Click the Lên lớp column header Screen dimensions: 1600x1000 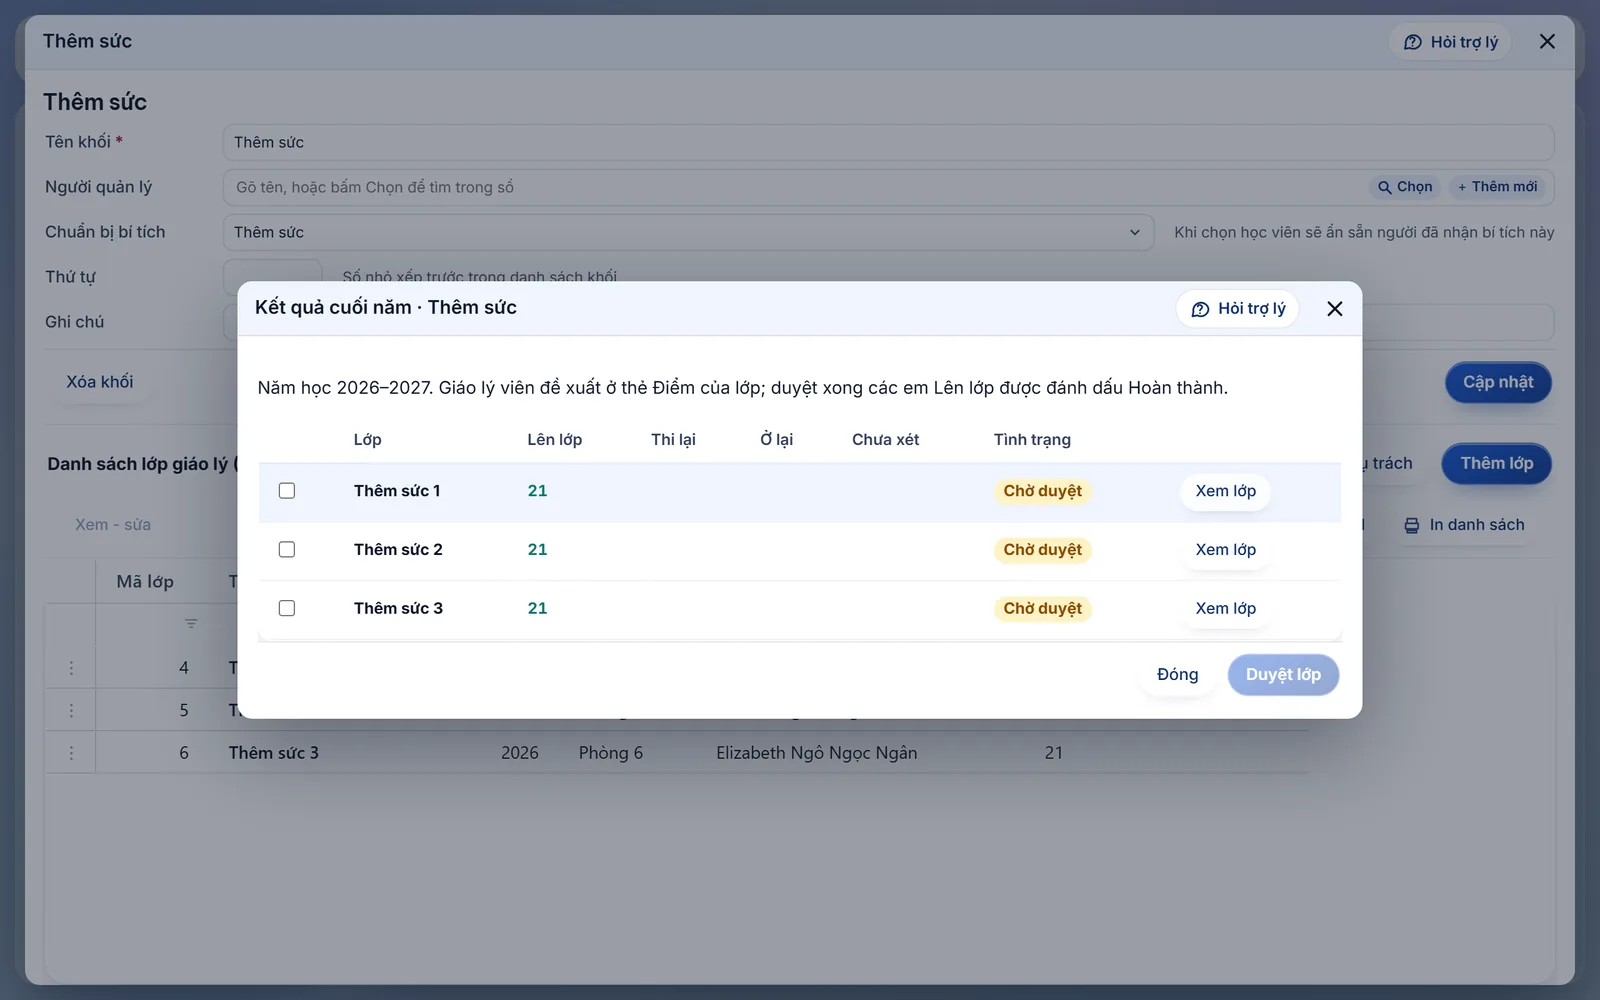tap(555, 440)
